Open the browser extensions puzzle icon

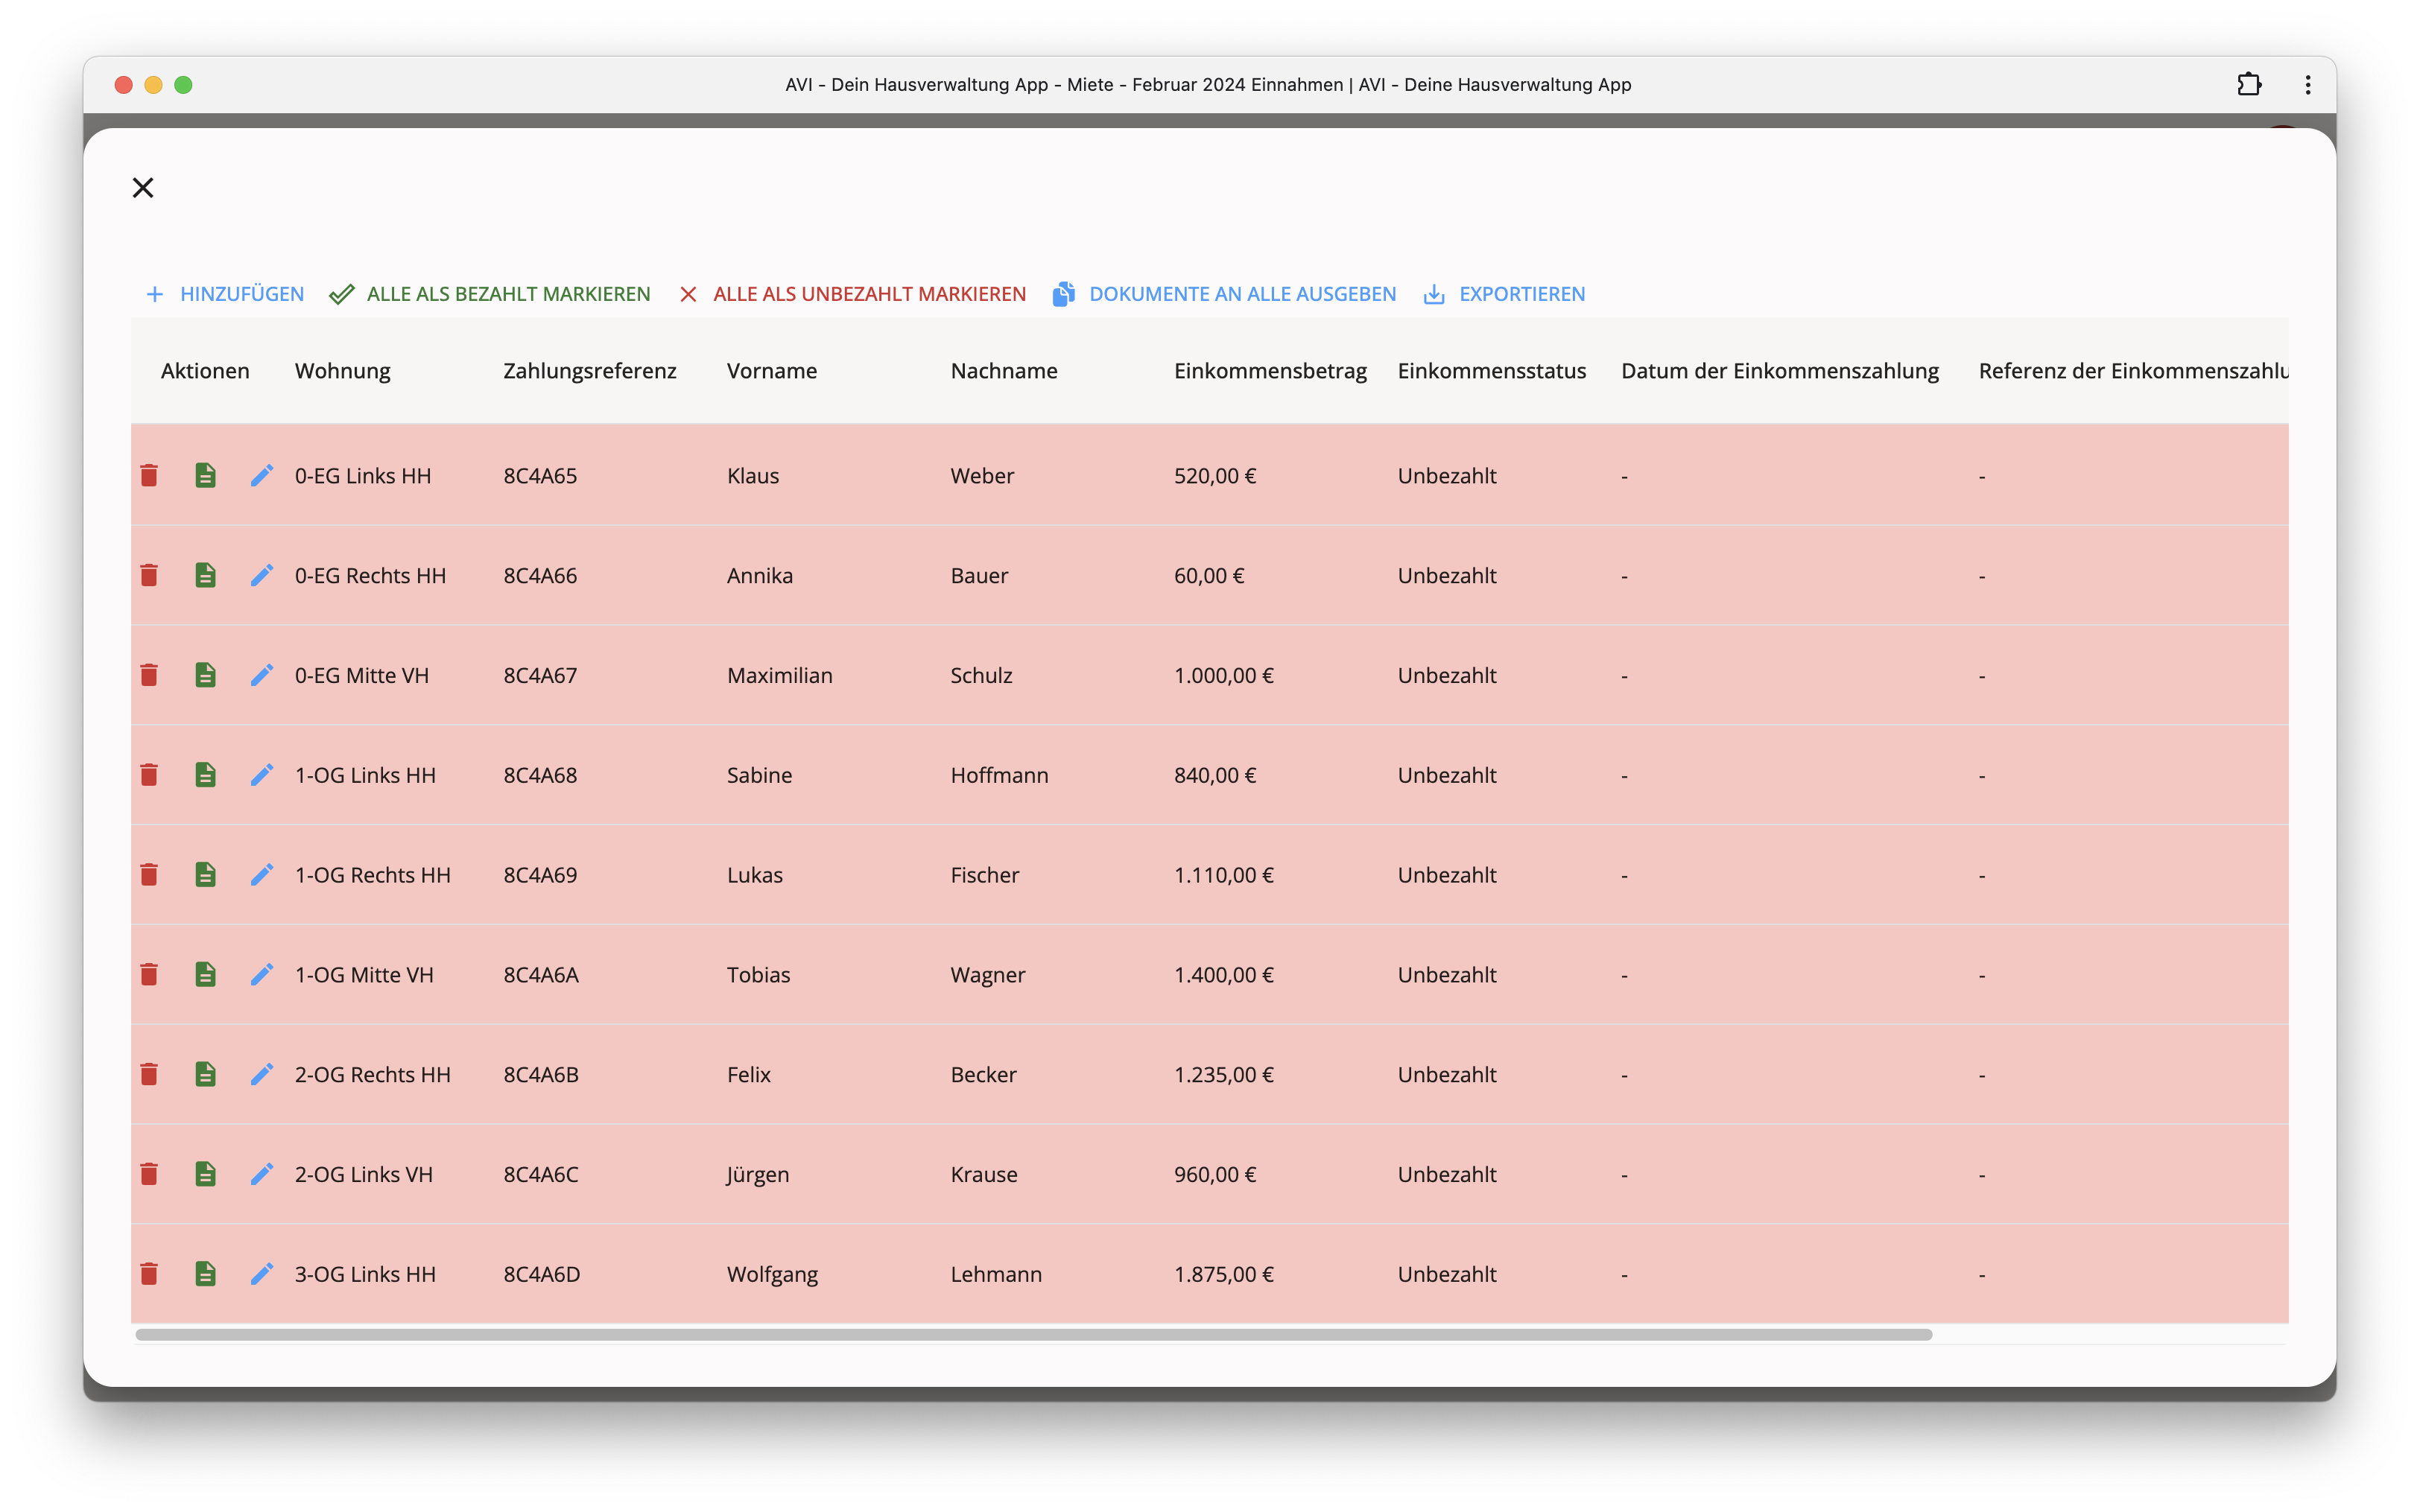(2249, 85)
